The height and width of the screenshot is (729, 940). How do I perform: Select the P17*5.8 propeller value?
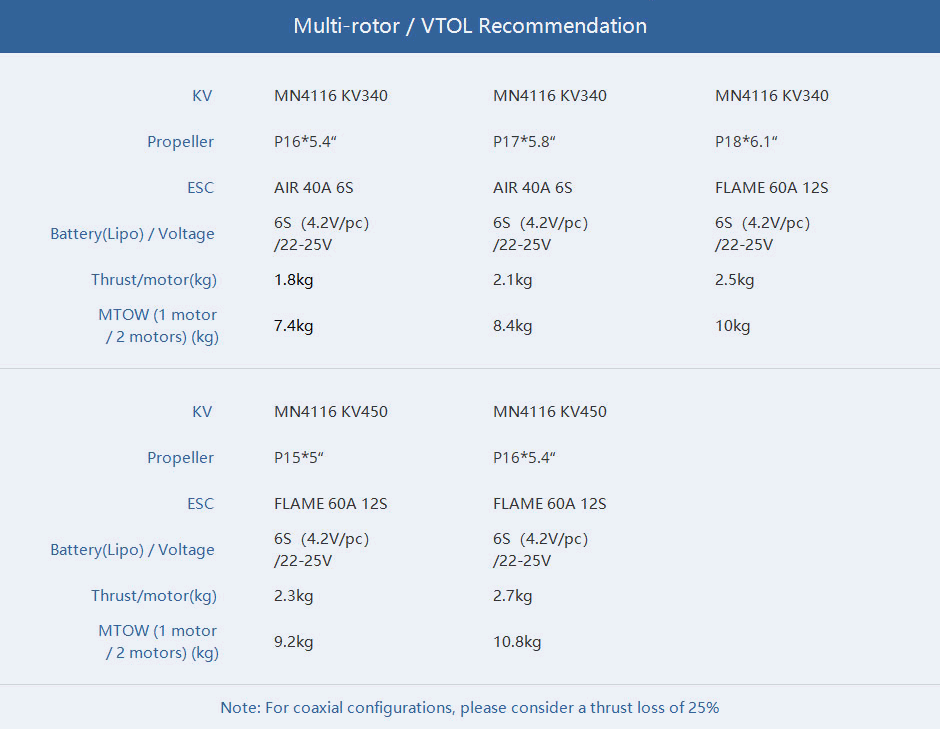[524, 141]
